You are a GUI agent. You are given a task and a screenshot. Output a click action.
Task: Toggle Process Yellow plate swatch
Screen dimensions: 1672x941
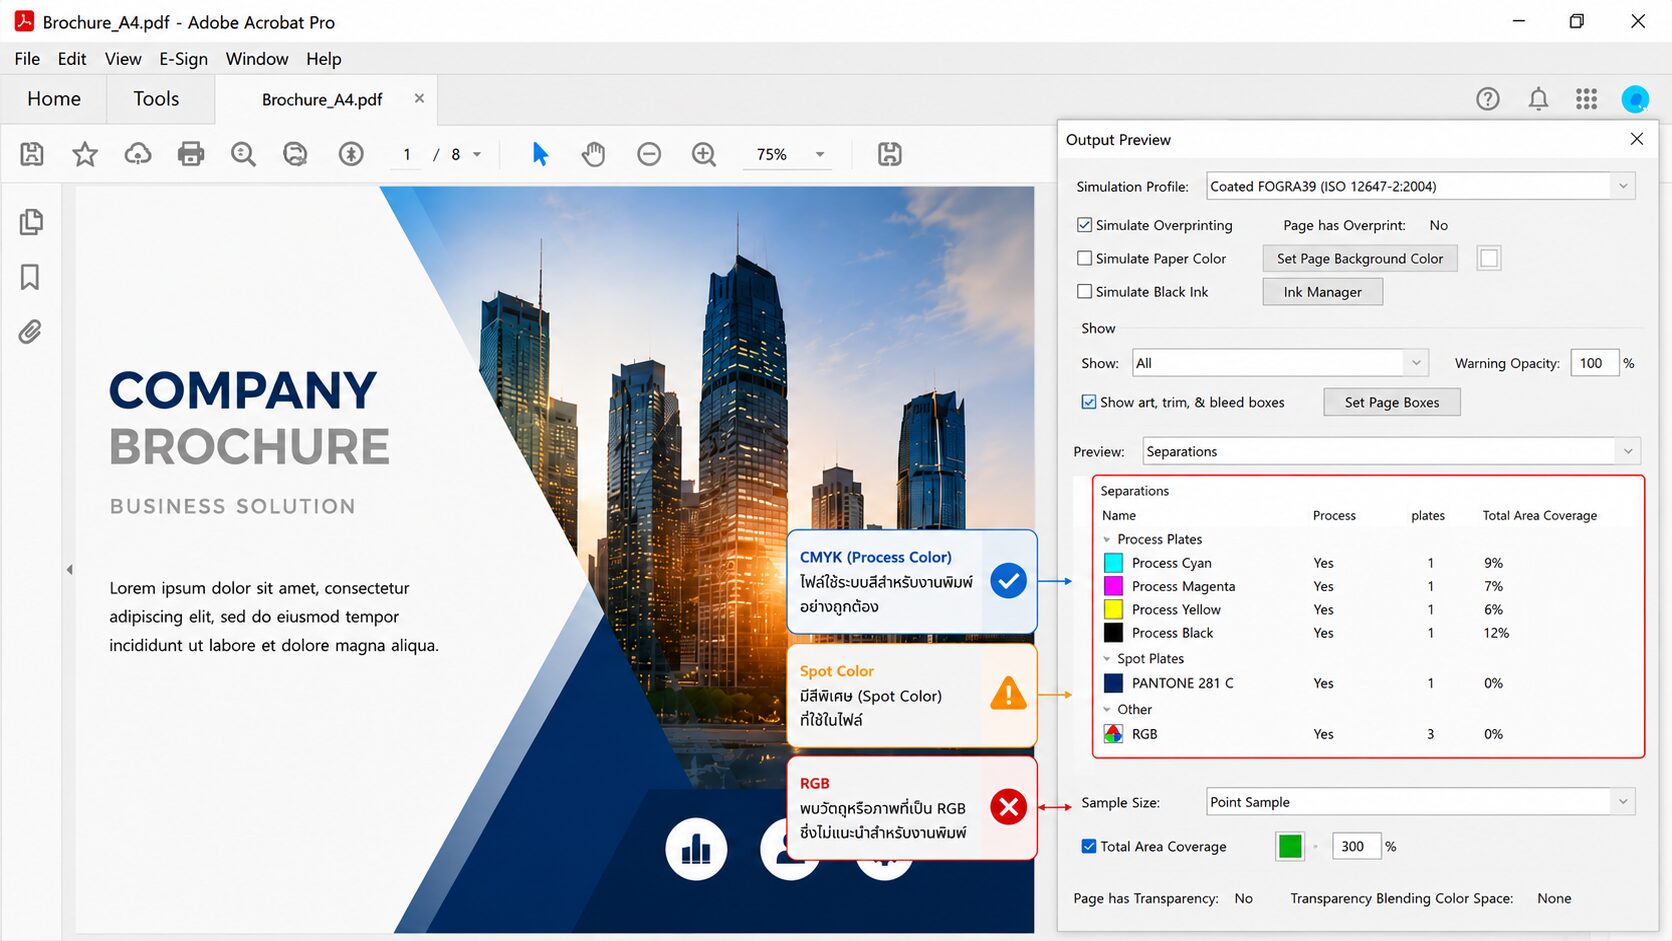[1113, 609]
